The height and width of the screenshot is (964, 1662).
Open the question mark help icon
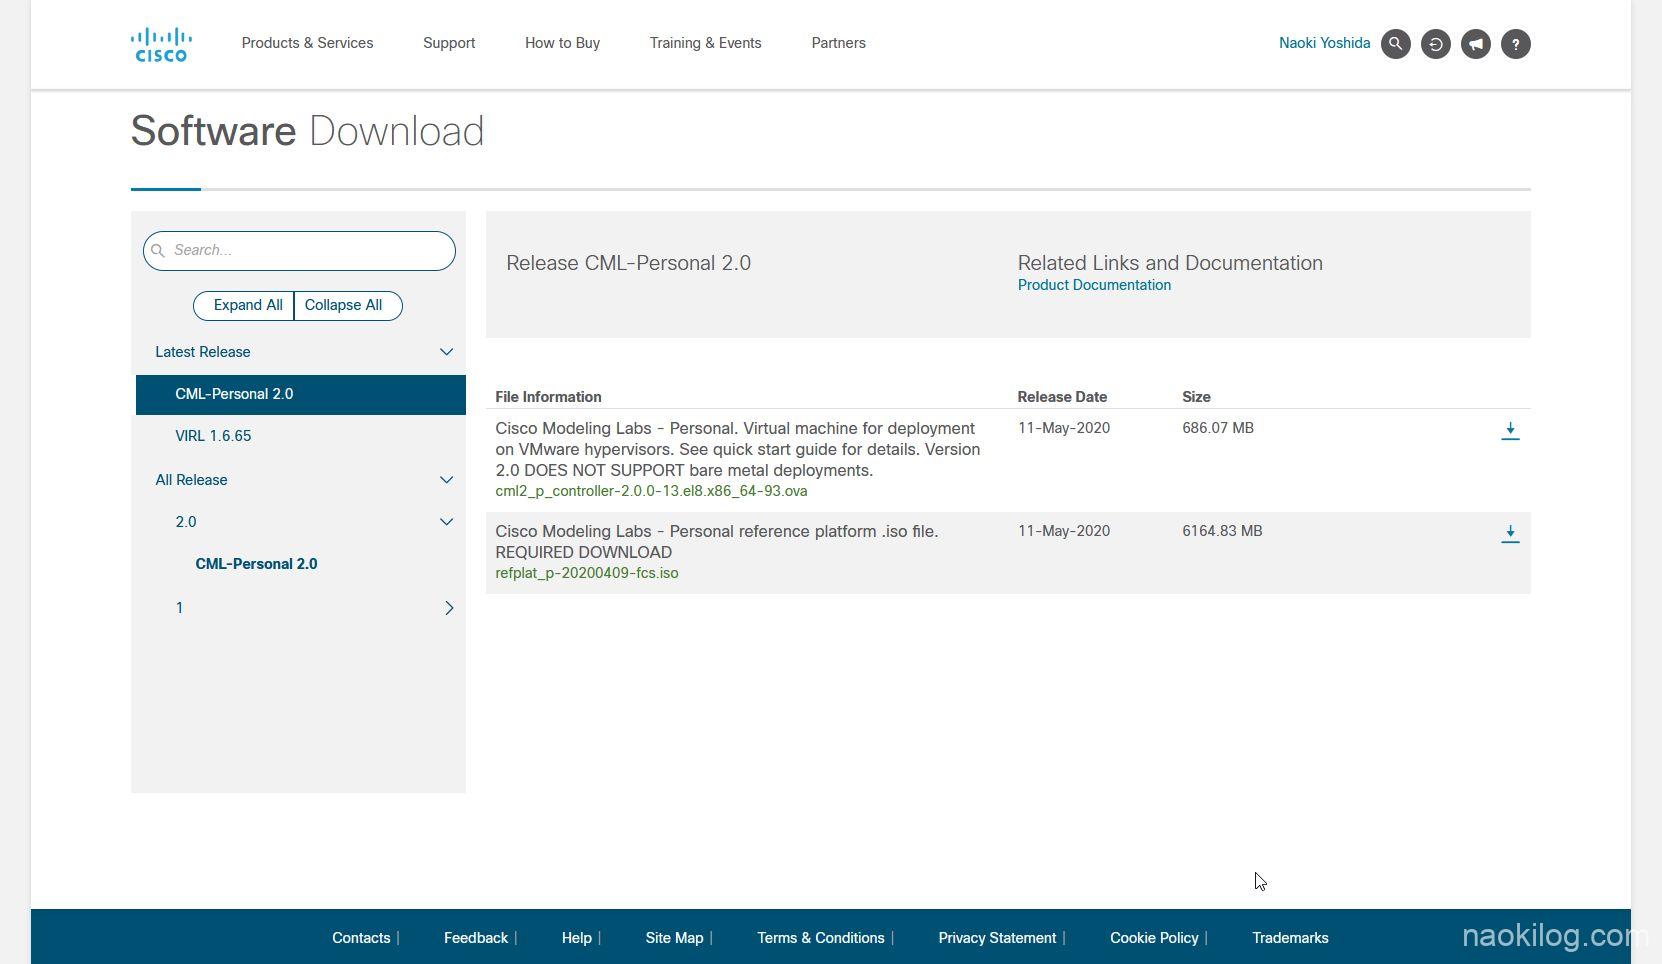pyautogui.click(x=1516, y=44)
